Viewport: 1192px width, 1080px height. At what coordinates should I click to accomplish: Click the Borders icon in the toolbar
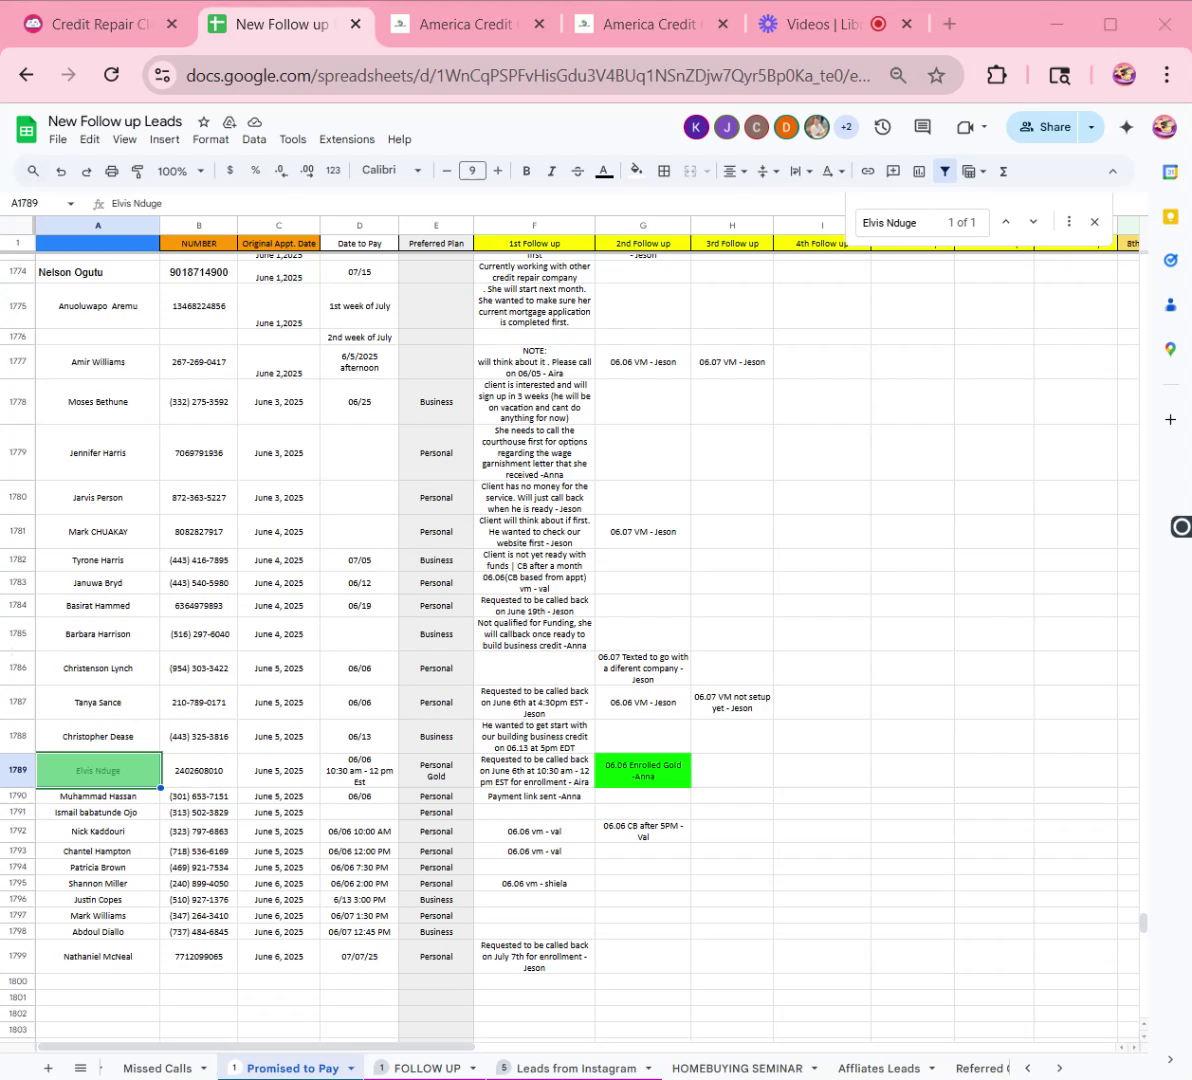coord(664,171)
